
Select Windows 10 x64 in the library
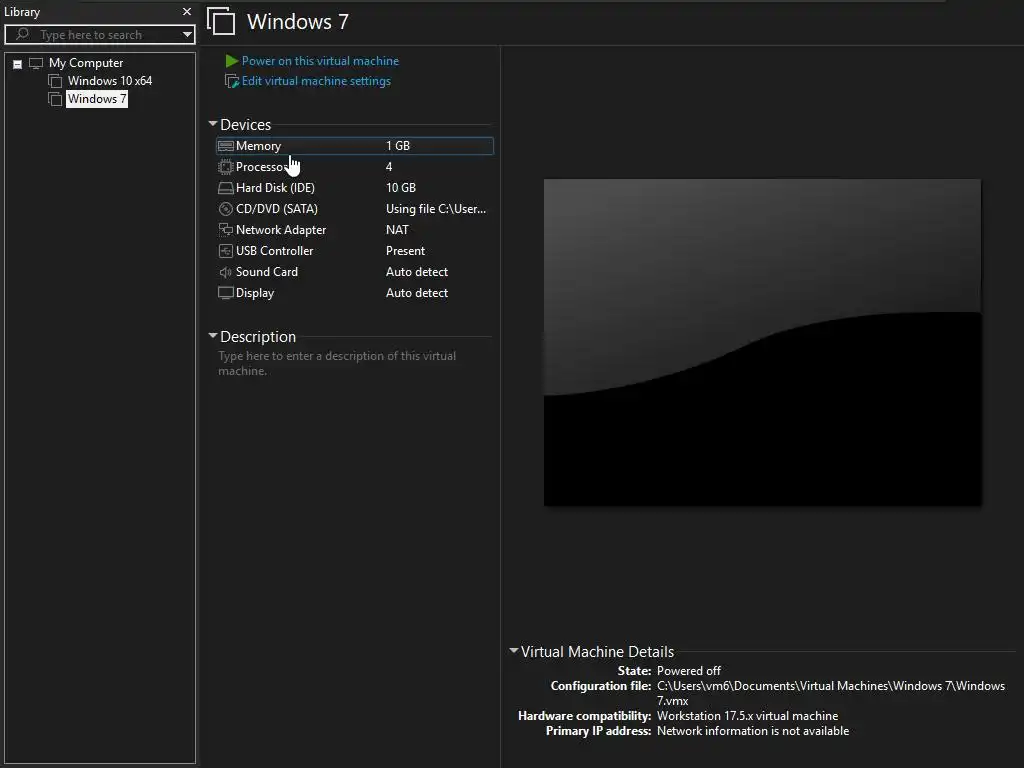coord(110,81)
